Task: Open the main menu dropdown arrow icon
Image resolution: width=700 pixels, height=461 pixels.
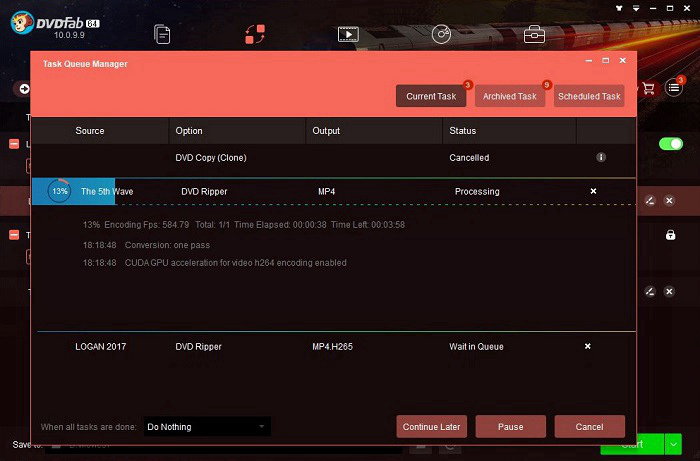Action: [636, 8]
